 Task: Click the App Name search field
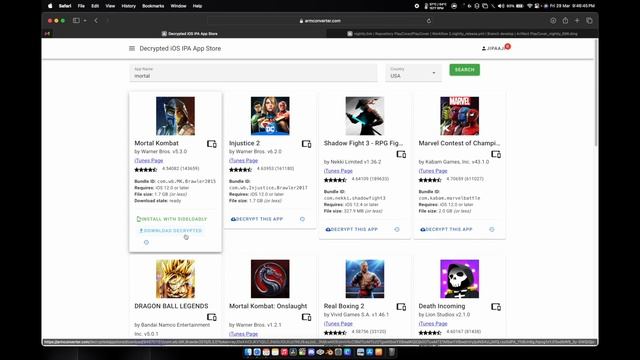point(253,73)
